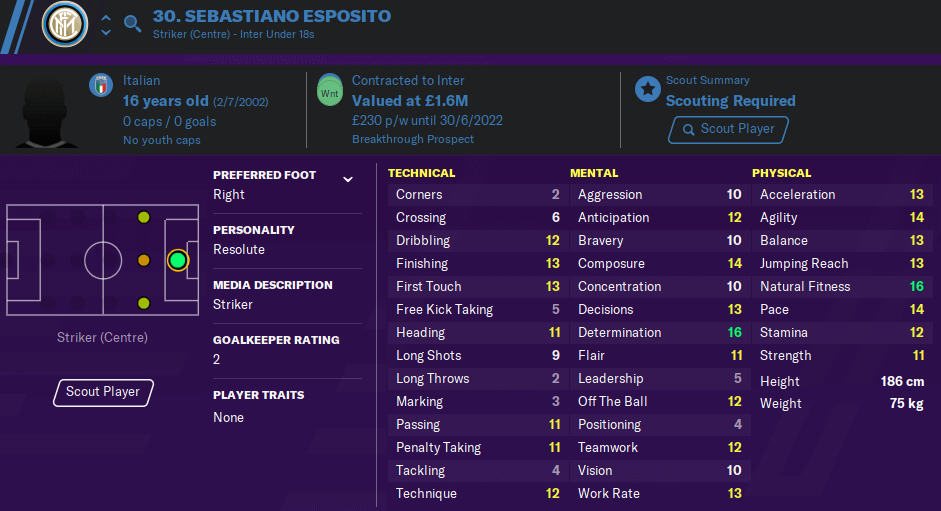Click the Scout Summary star icon
941x511 pixels.
pos(648,89)
